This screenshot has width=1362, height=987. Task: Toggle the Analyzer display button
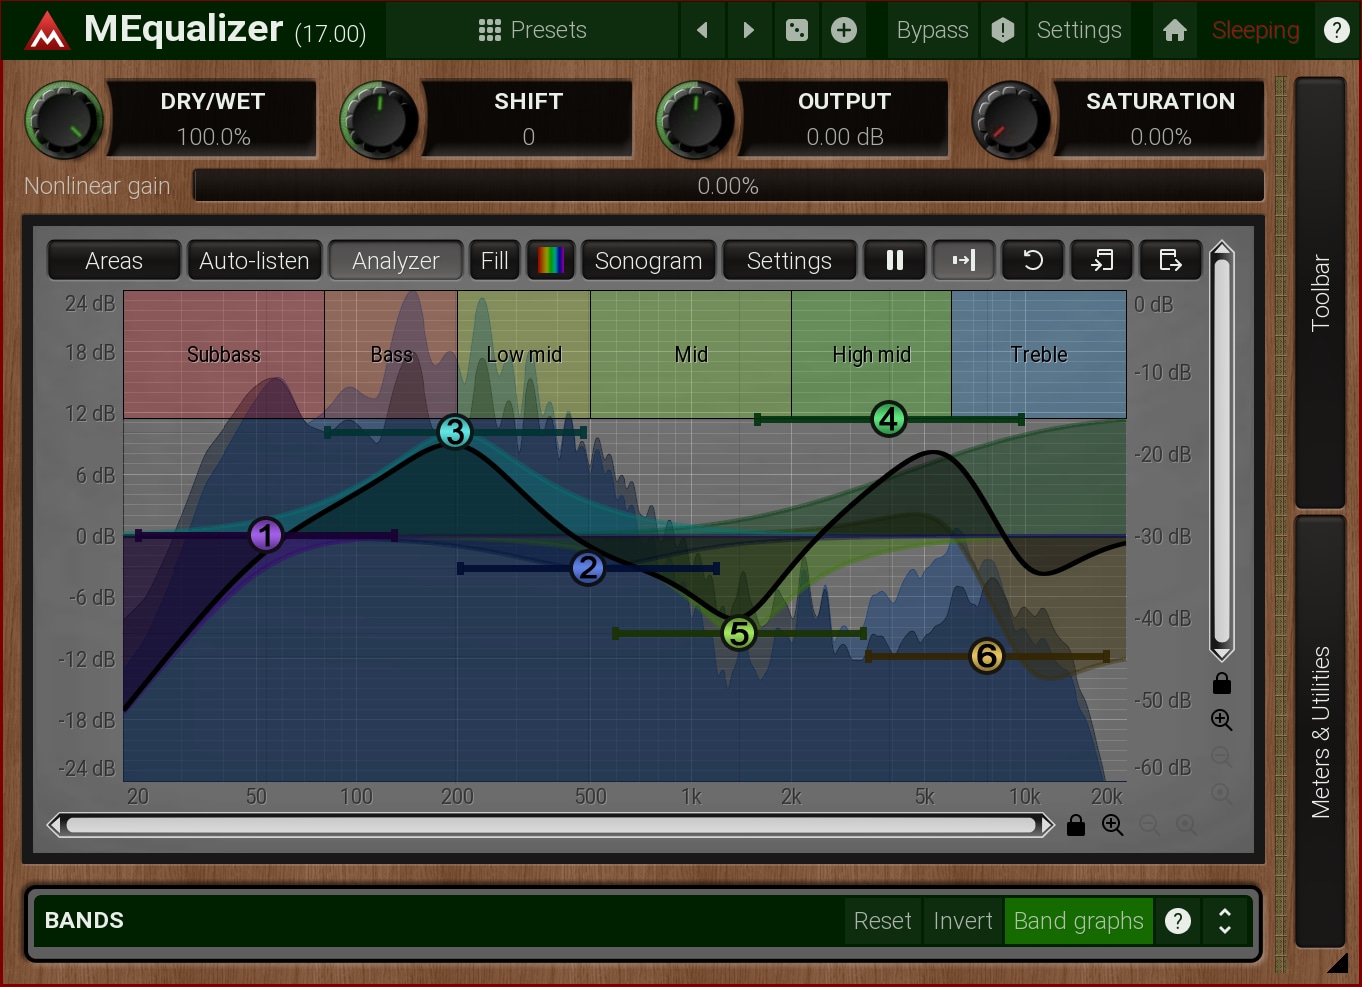pos(395,260)
